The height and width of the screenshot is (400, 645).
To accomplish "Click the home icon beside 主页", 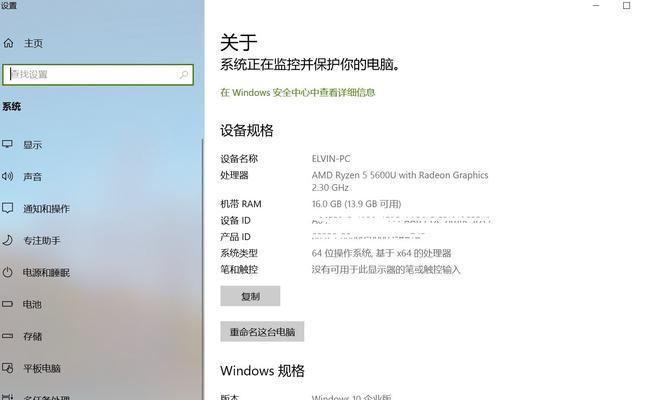I will pyautogui.click(x=8, y=43).
